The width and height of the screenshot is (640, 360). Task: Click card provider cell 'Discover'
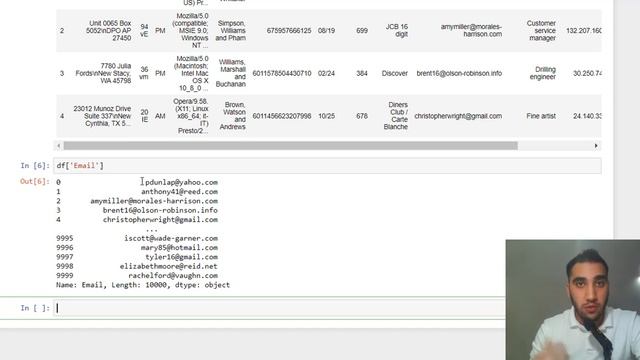click(395, 73)
